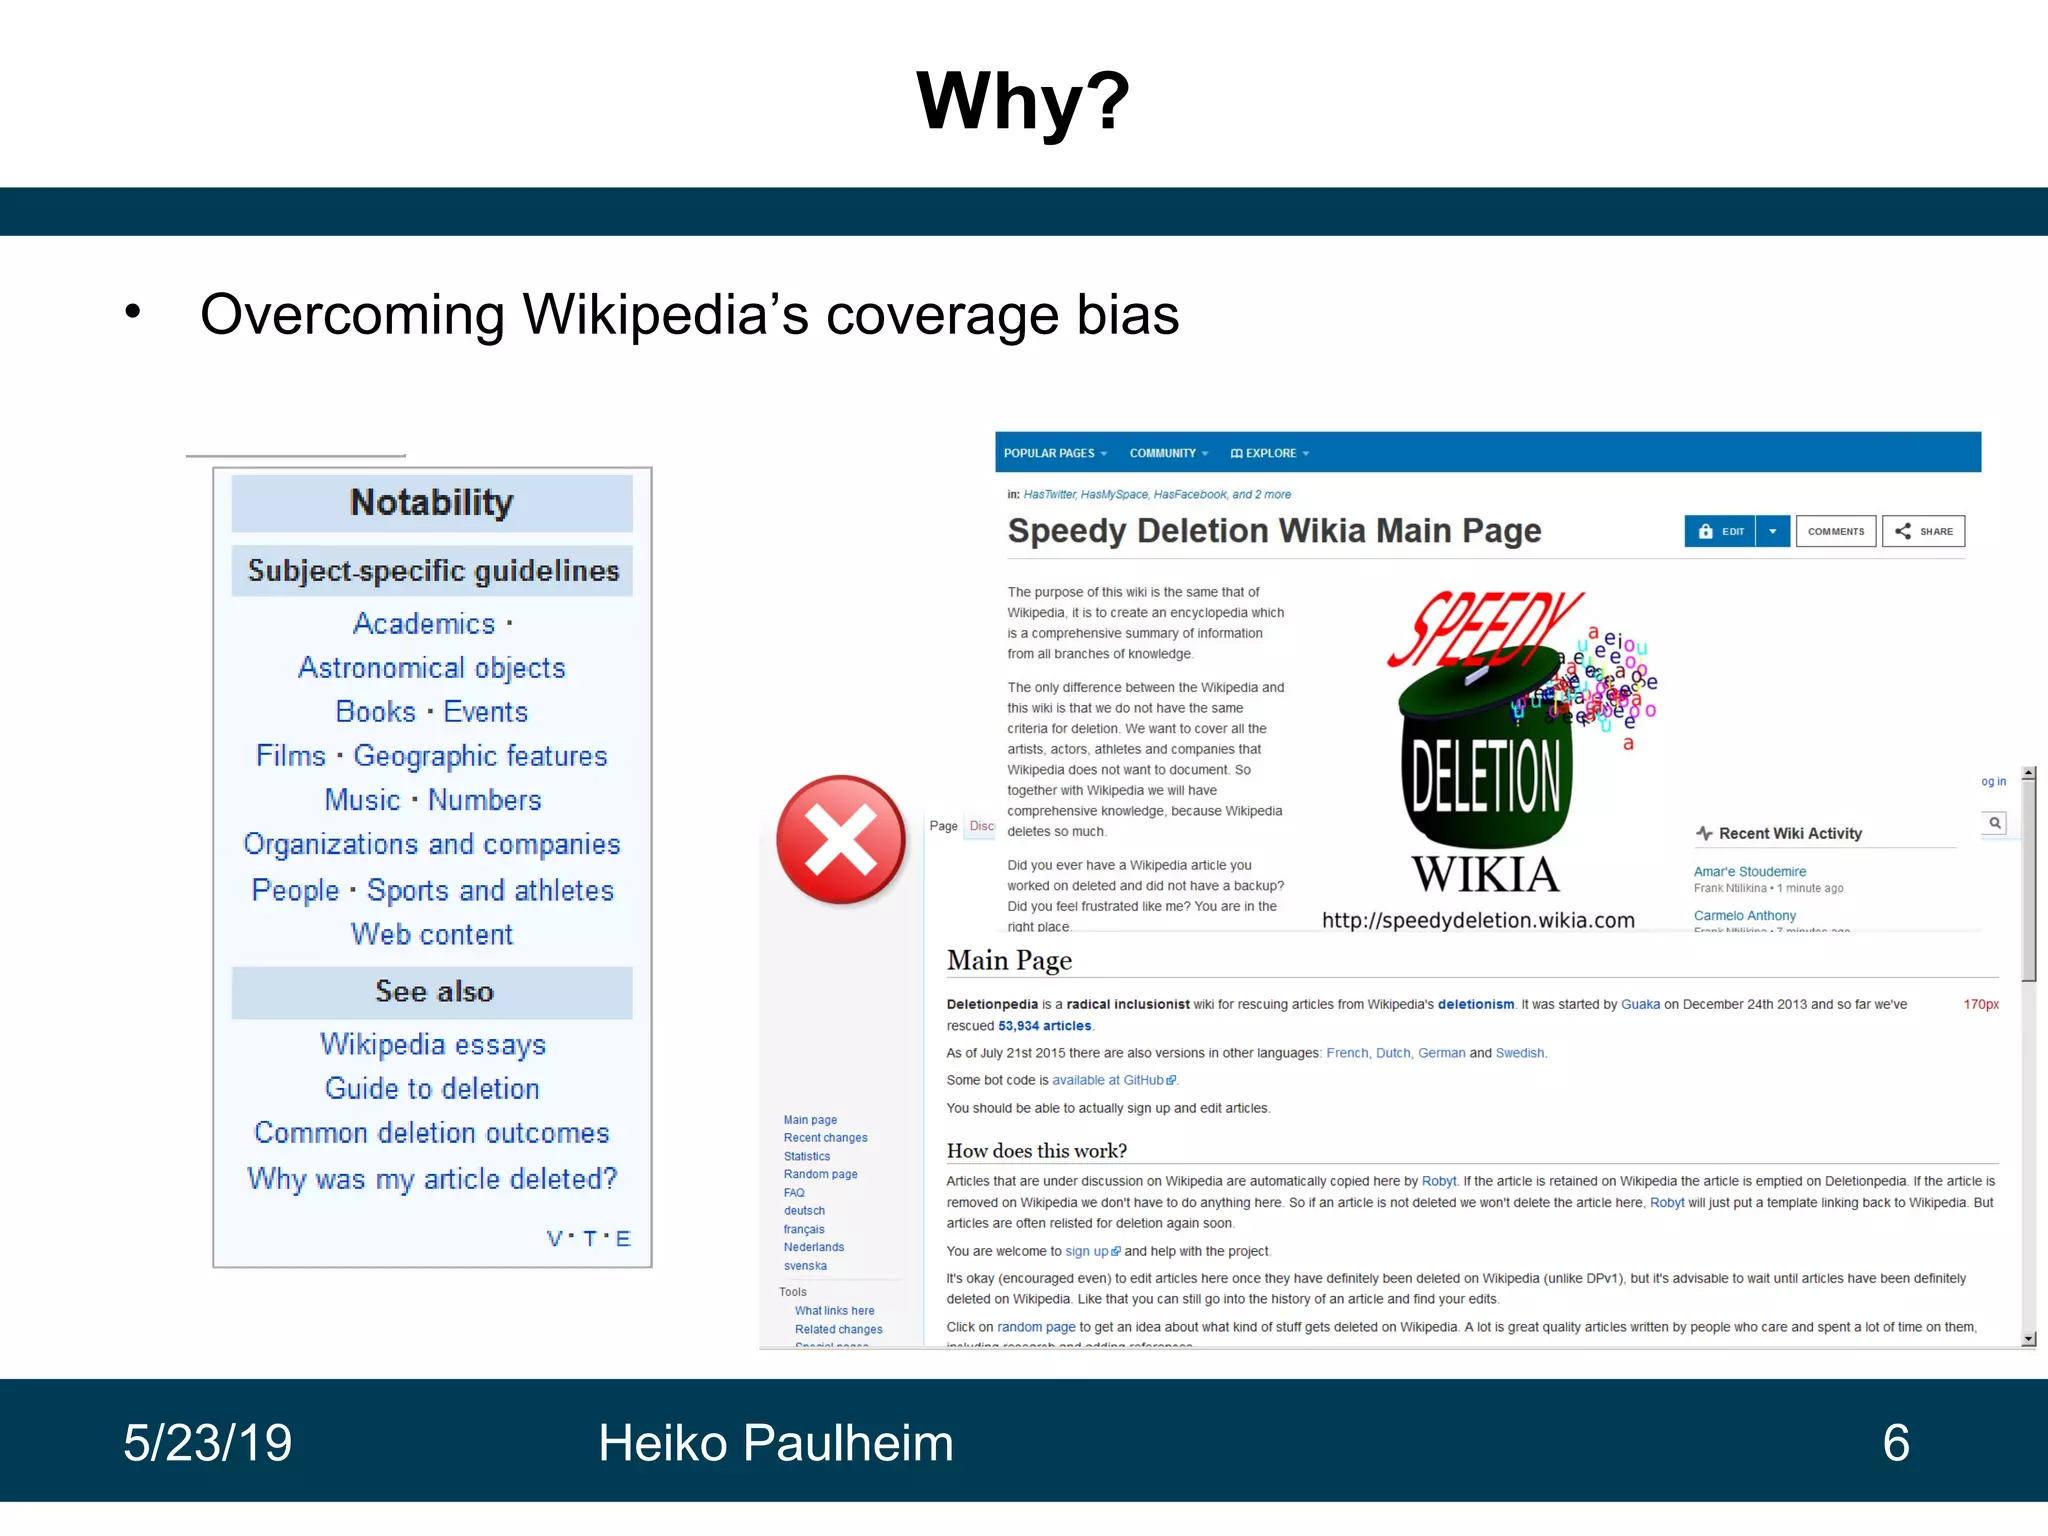Screen dimensions: 2048x1536
Task: Open Organizations and companies guideline
Action: click(432, 845)
